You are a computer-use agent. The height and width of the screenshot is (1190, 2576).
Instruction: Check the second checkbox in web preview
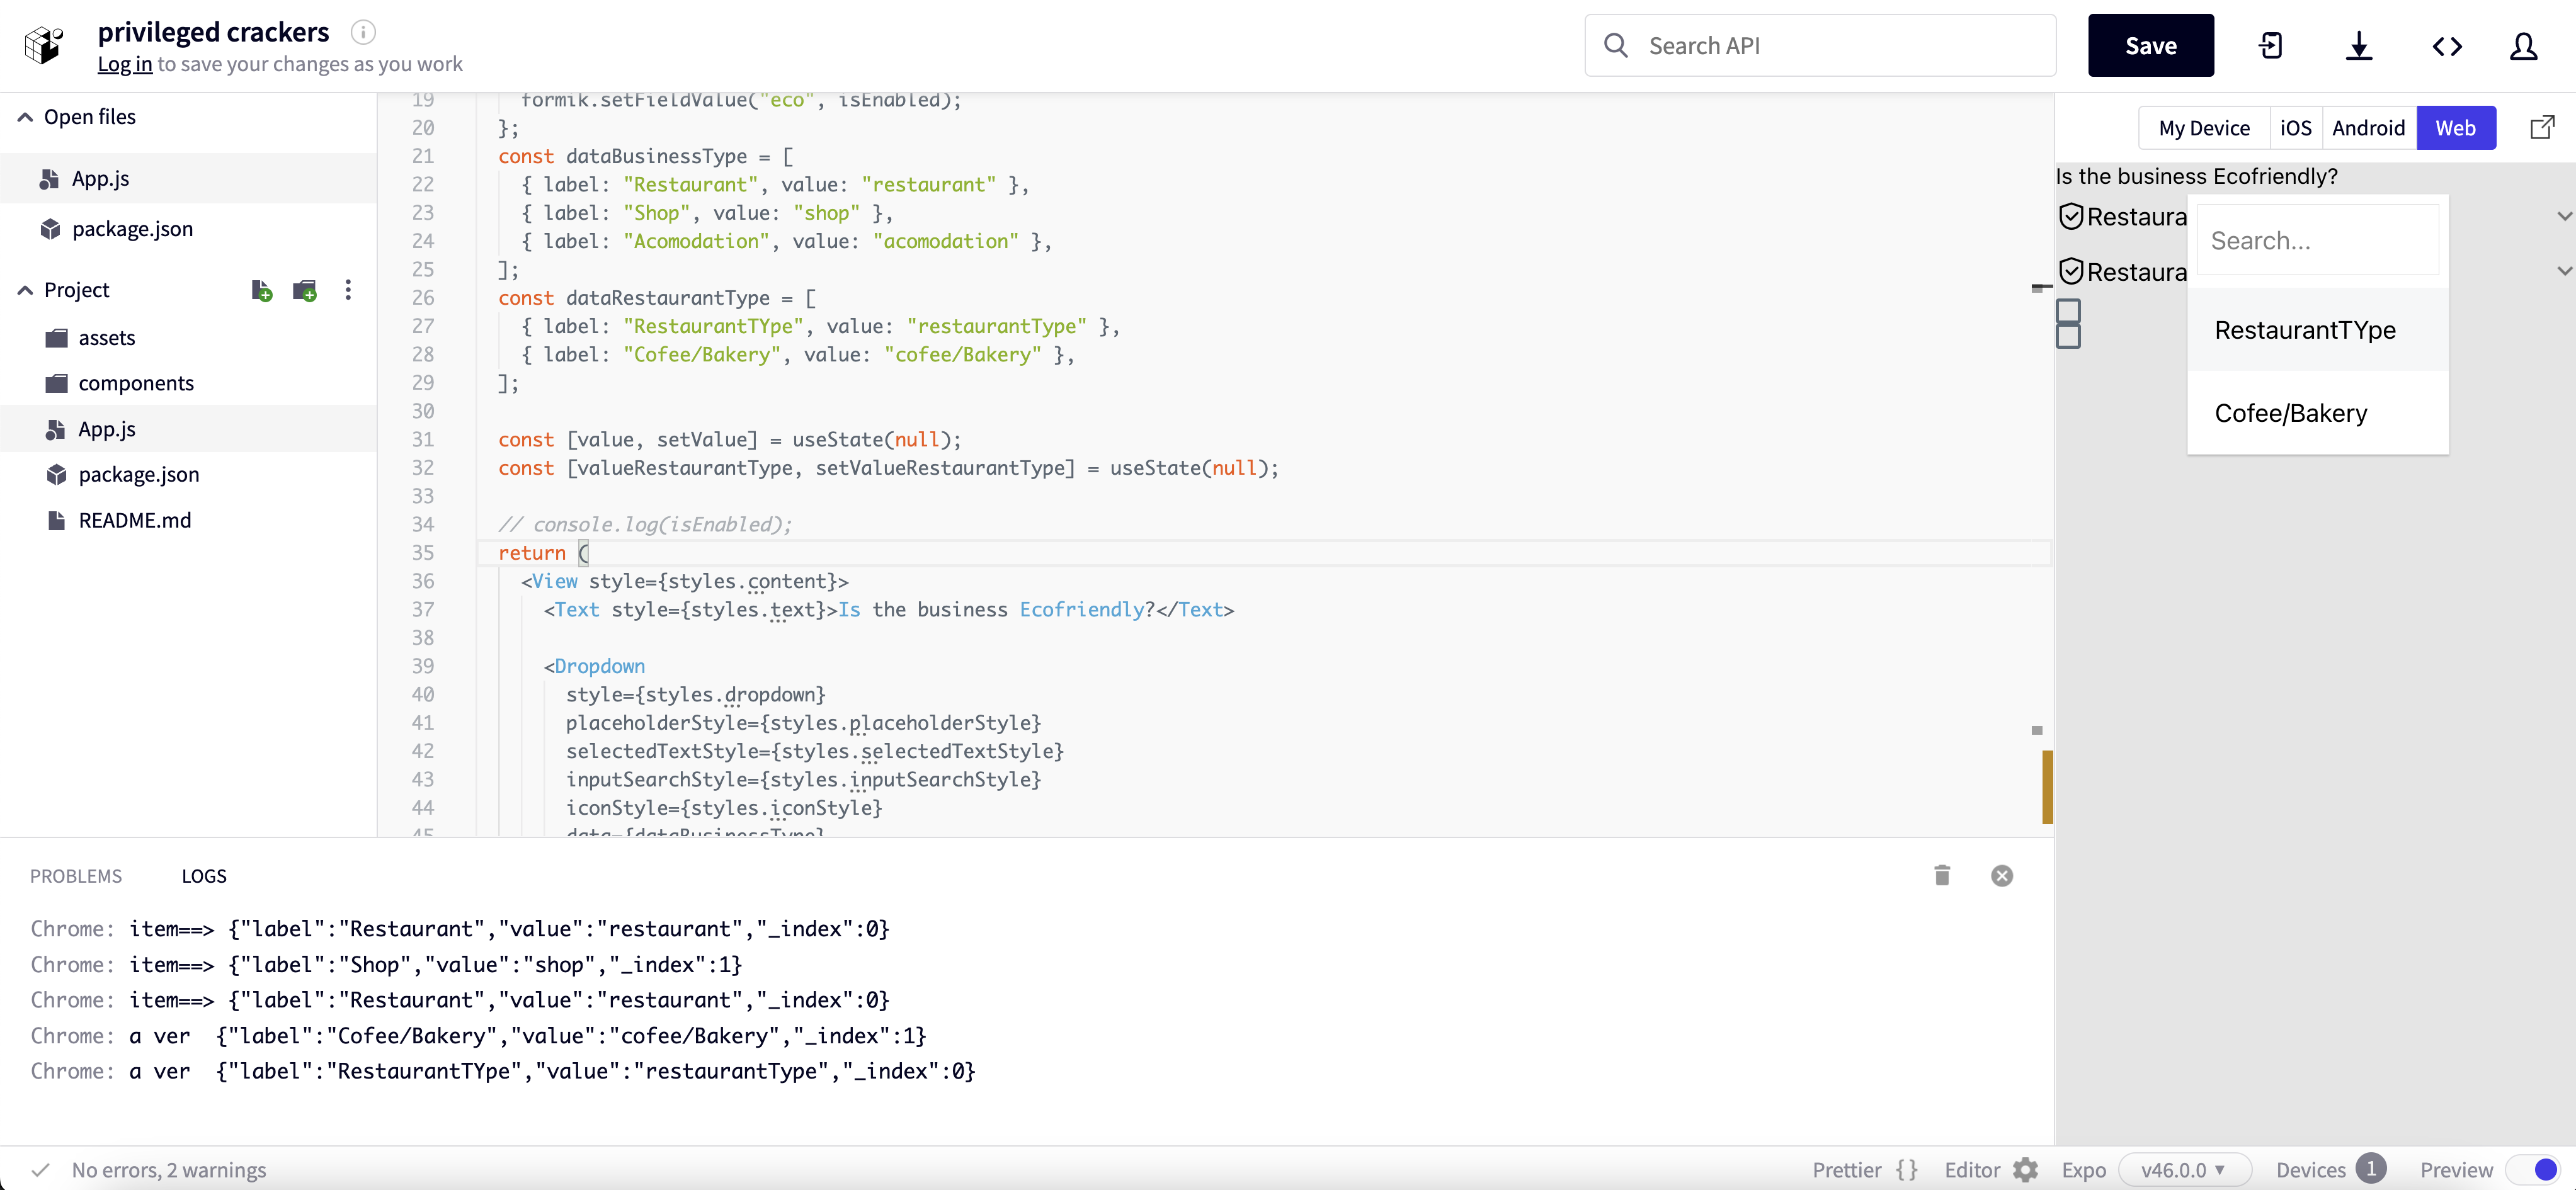2068,336
